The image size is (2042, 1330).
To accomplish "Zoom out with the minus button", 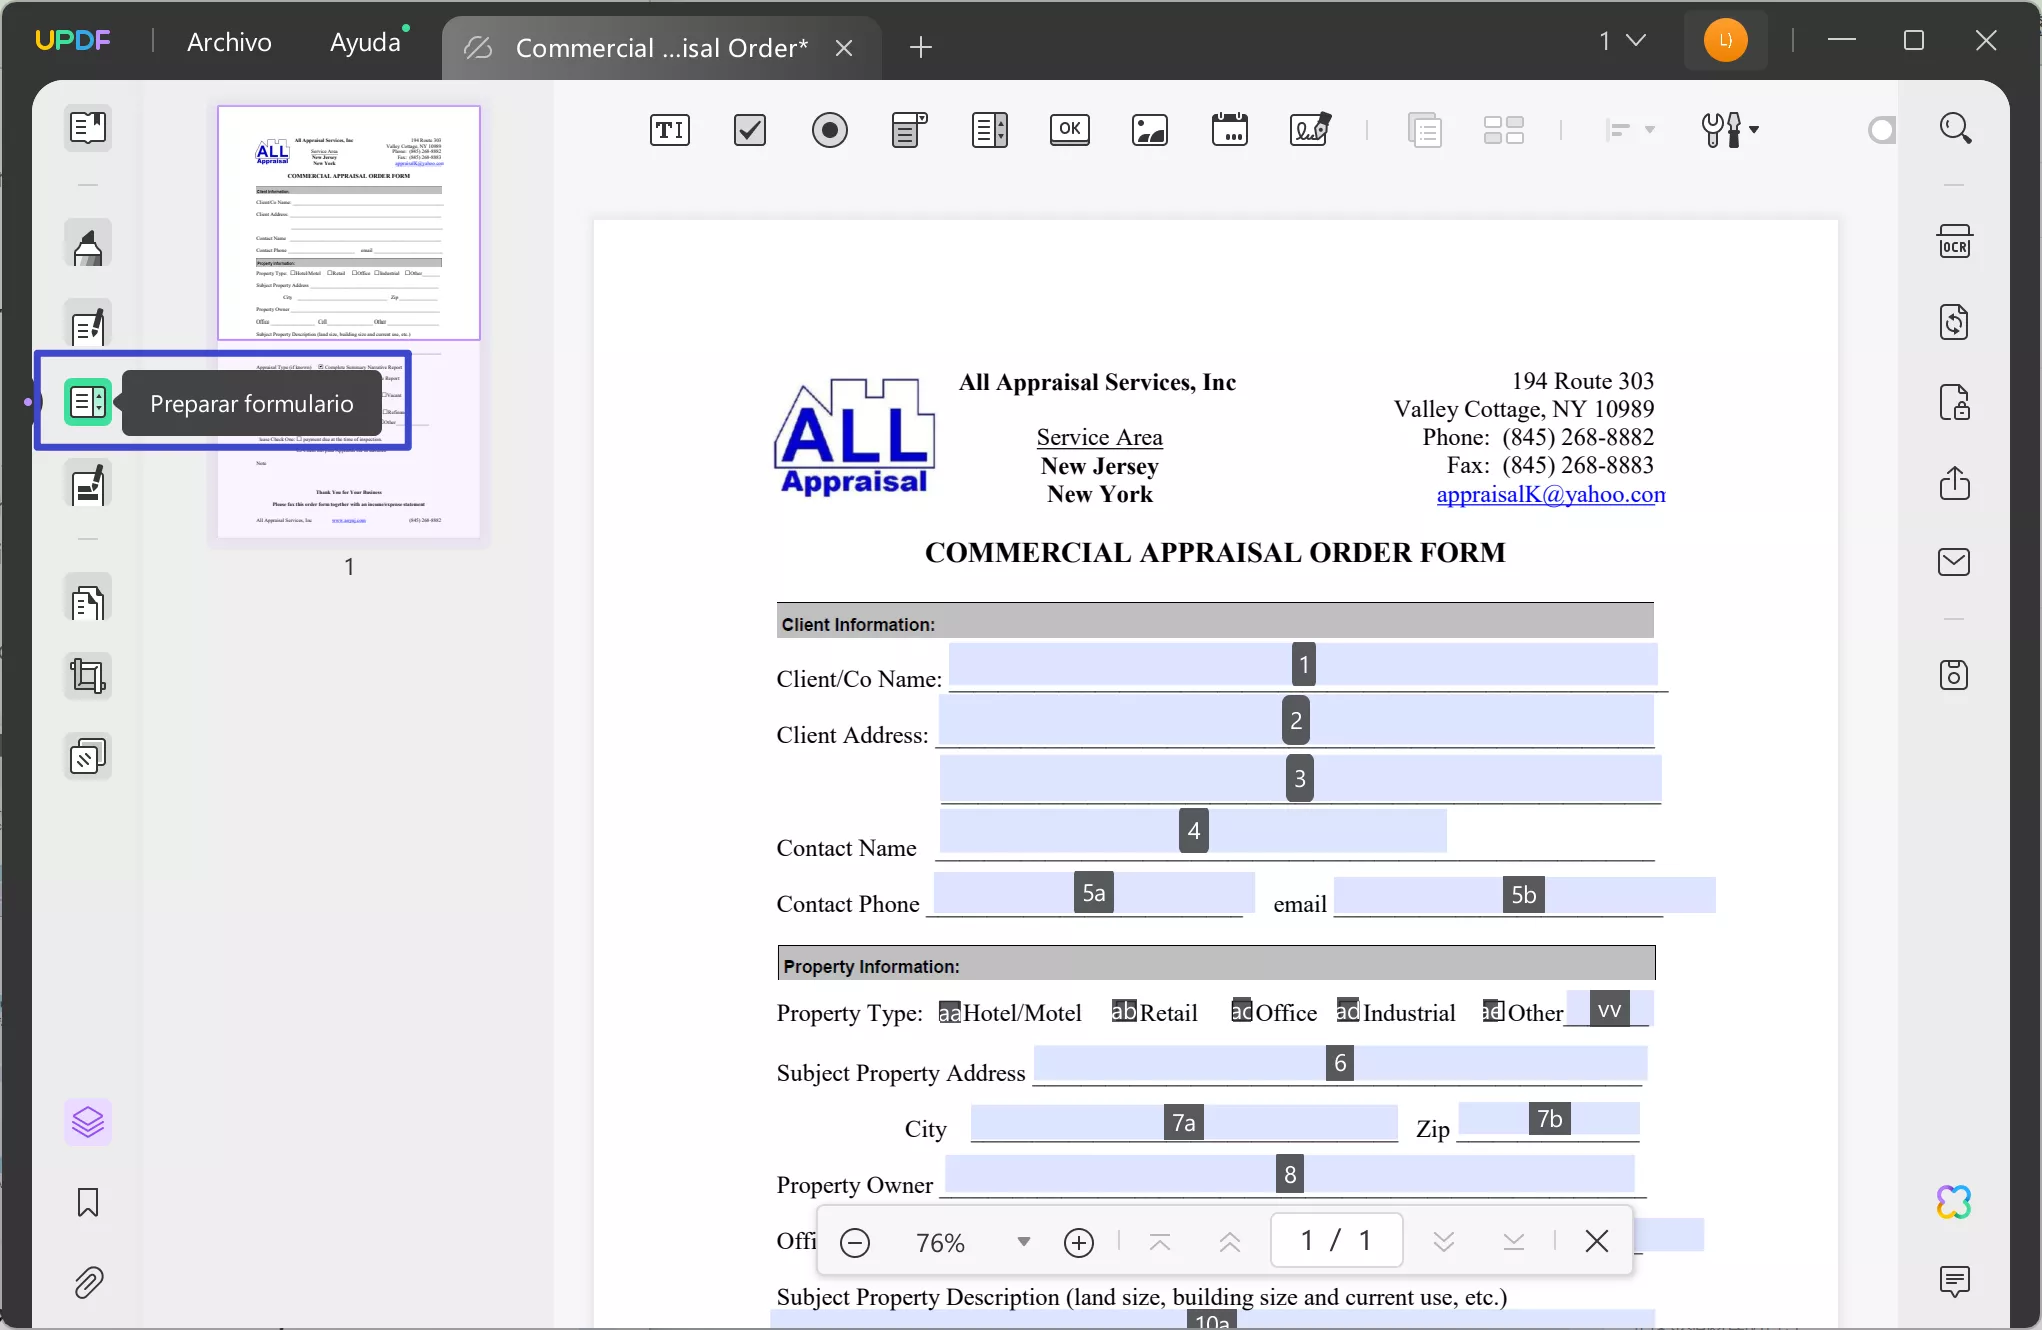I will click(x=855, y=1242).
